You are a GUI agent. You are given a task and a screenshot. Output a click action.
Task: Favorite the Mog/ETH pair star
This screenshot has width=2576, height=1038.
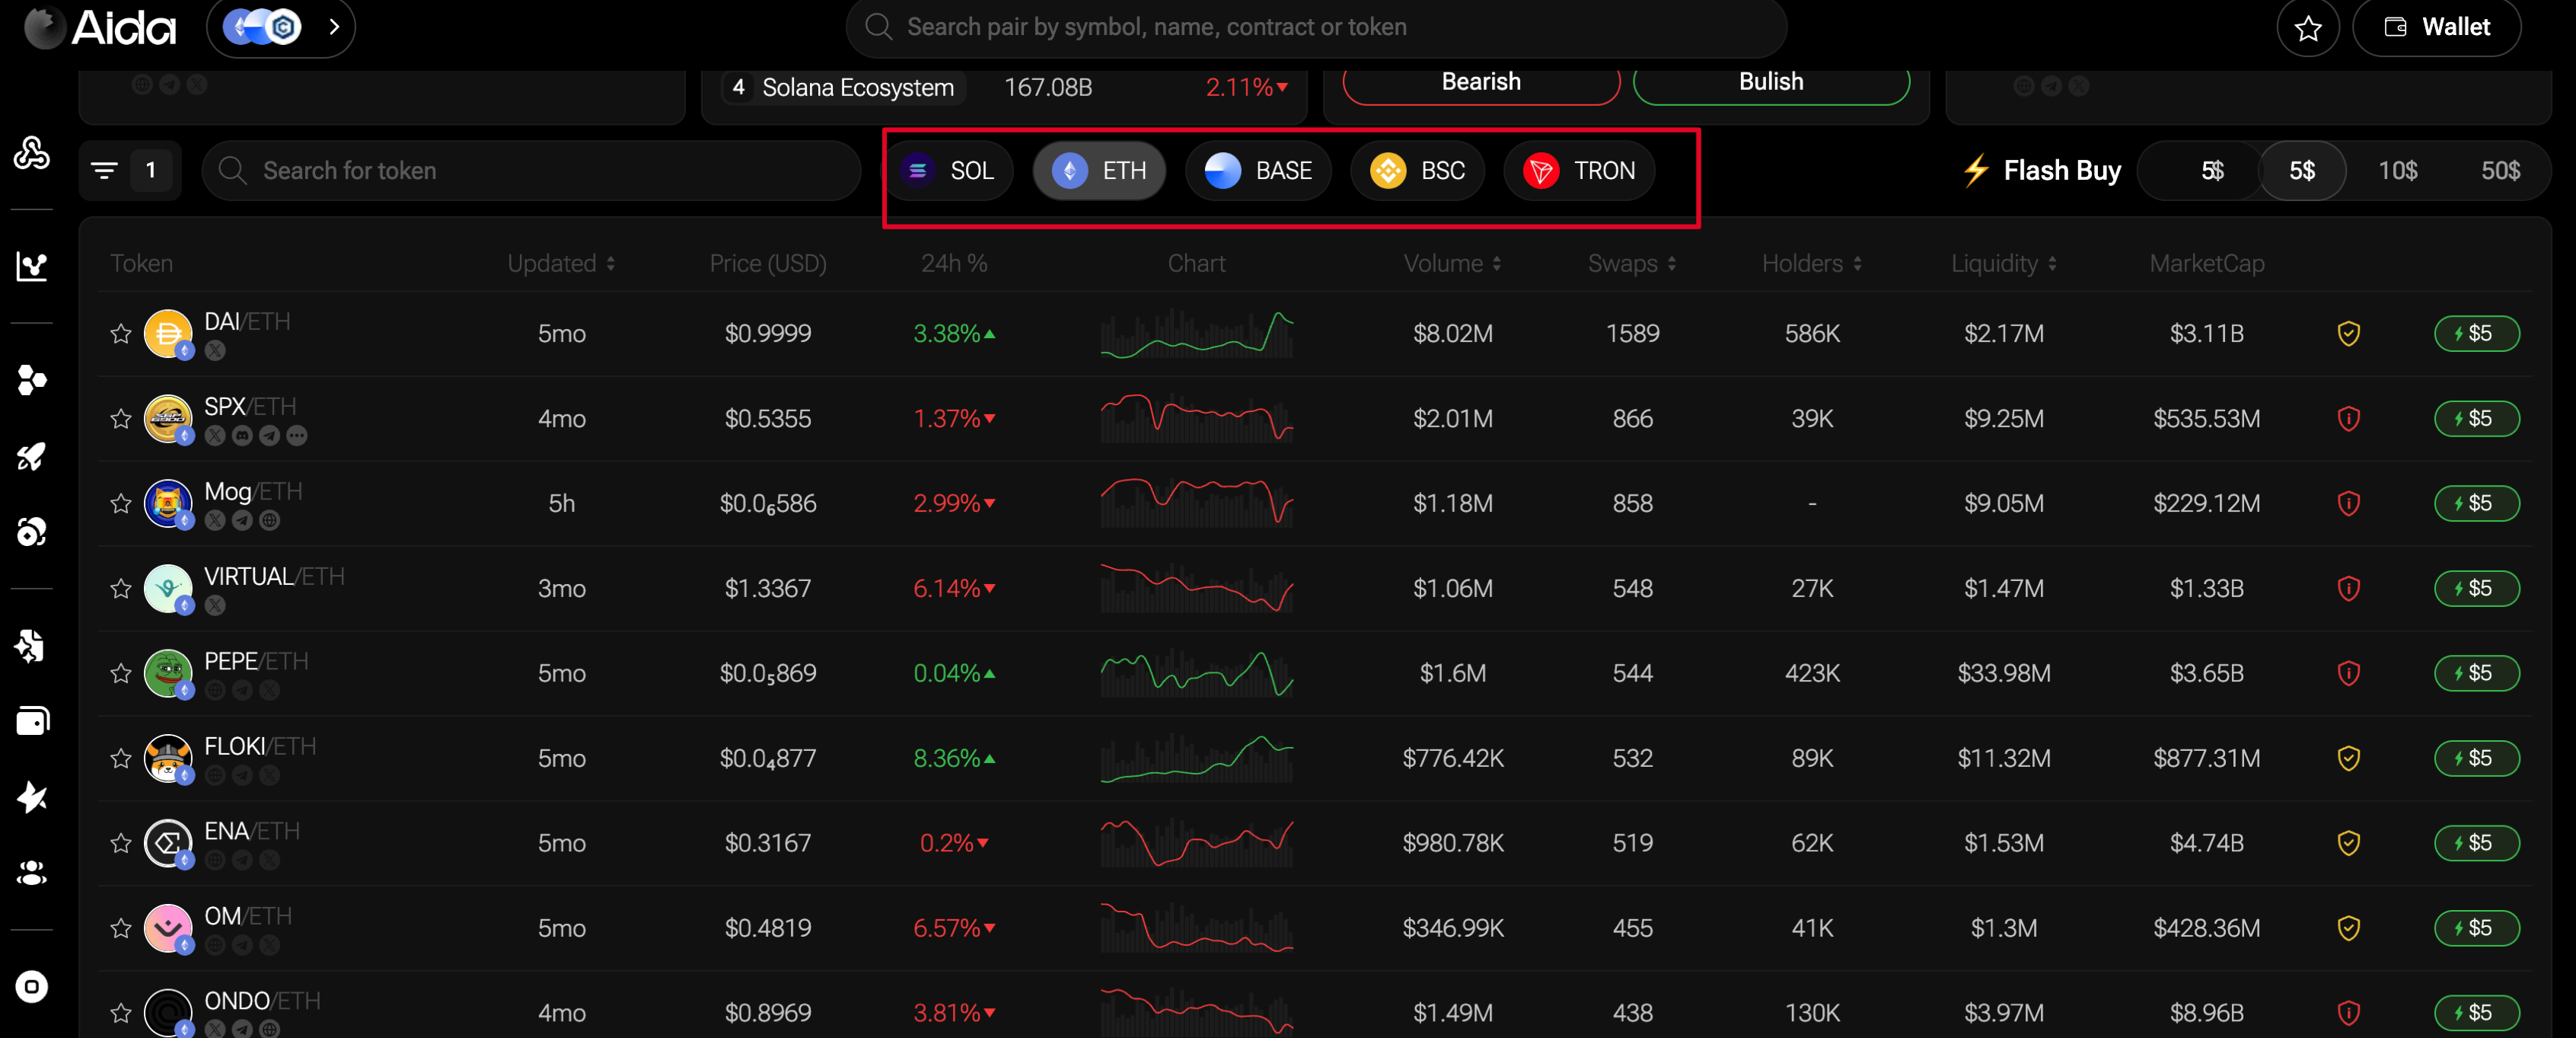click(x=121, y=503)
